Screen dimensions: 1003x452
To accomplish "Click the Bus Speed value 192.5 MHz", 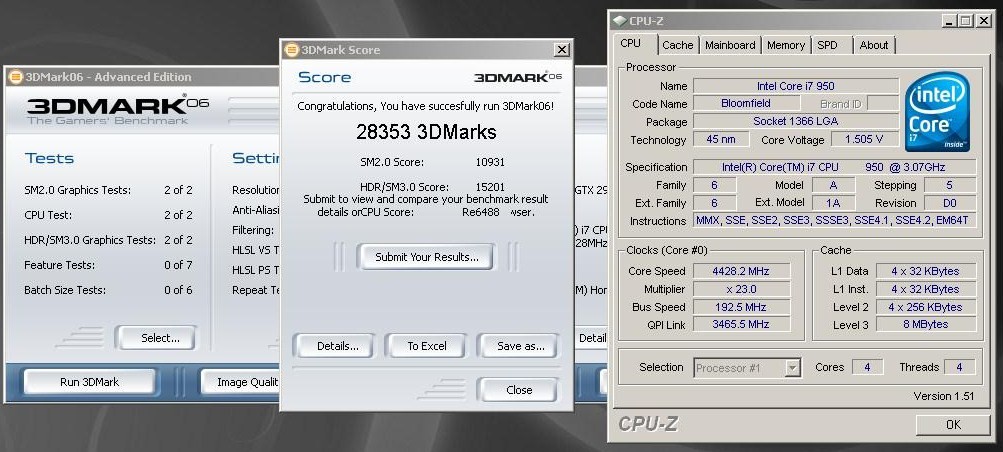I will [x=741, y=307].
